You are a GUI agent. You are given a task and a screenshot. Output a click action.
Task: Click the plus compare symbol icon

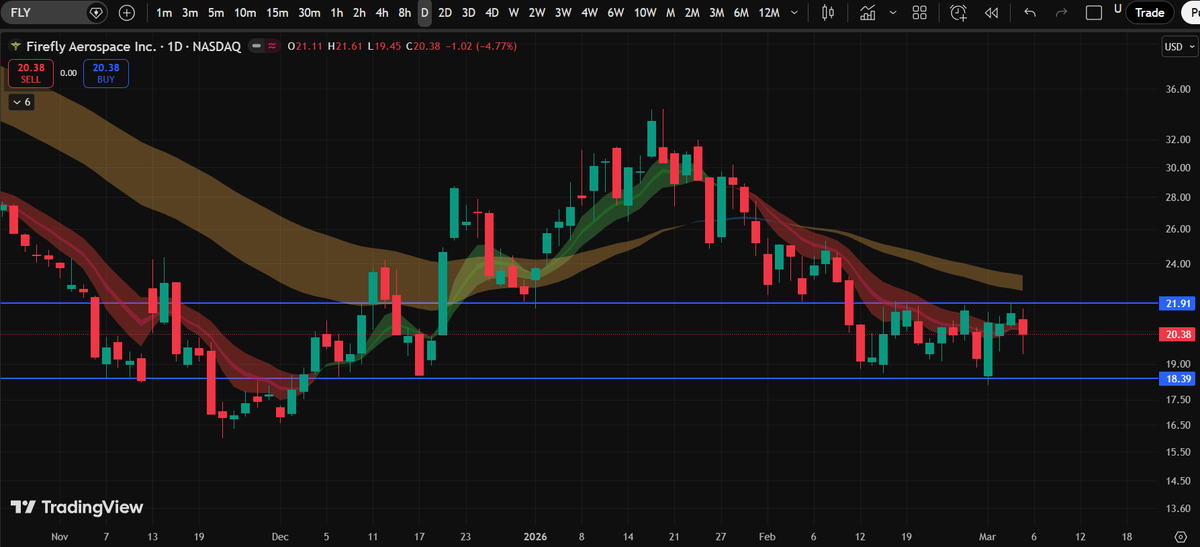pos(127,13)
